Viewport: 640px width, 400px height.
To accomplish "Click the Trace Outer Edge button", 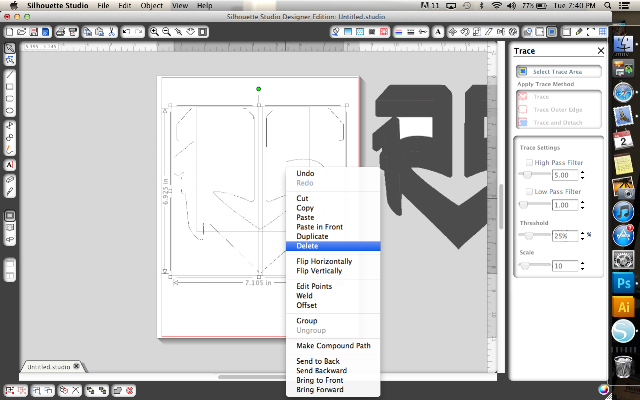I will pyautogui.click(x=558, y=109).
